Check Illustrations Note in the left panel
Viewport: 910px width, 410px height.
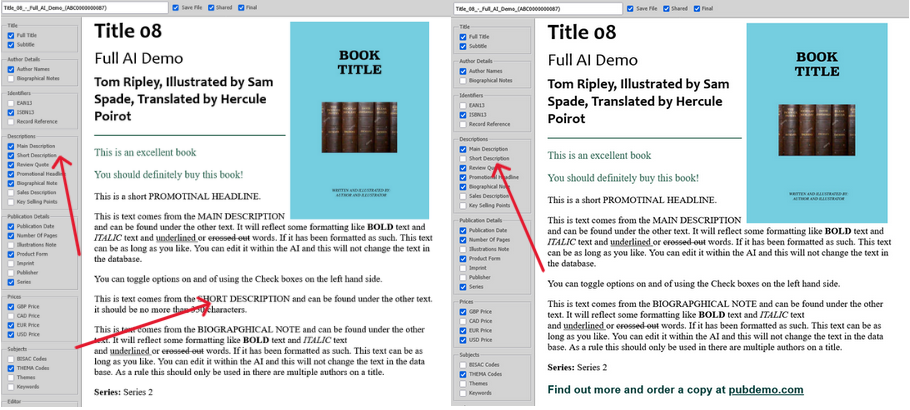pyautogui.click(x=11, y=244)
